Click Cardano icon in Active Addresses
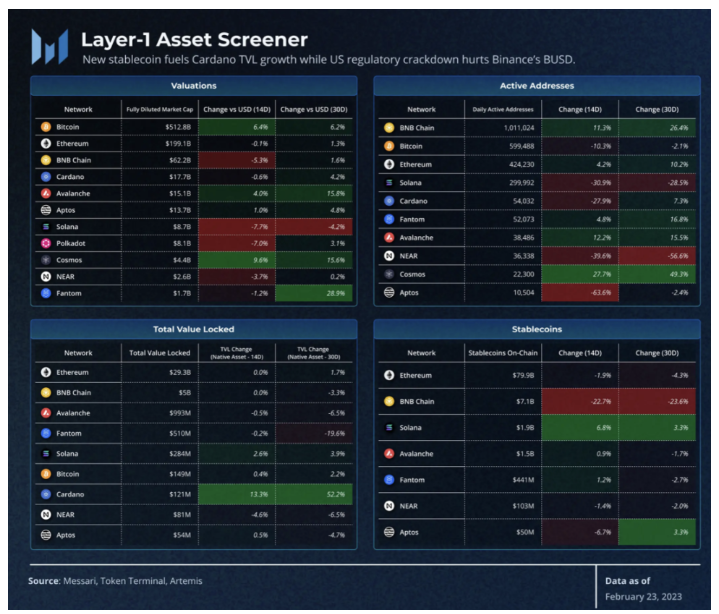 (389, 201)
